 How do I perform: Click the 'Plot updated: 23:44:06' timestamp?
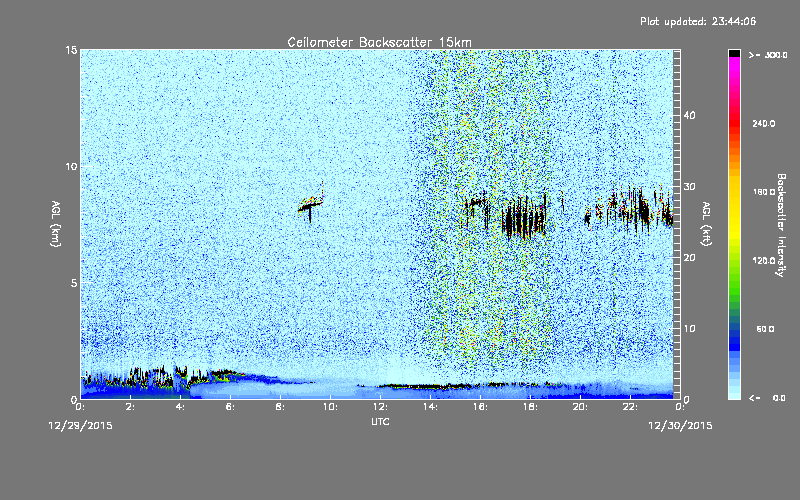[x=698, y=21]
